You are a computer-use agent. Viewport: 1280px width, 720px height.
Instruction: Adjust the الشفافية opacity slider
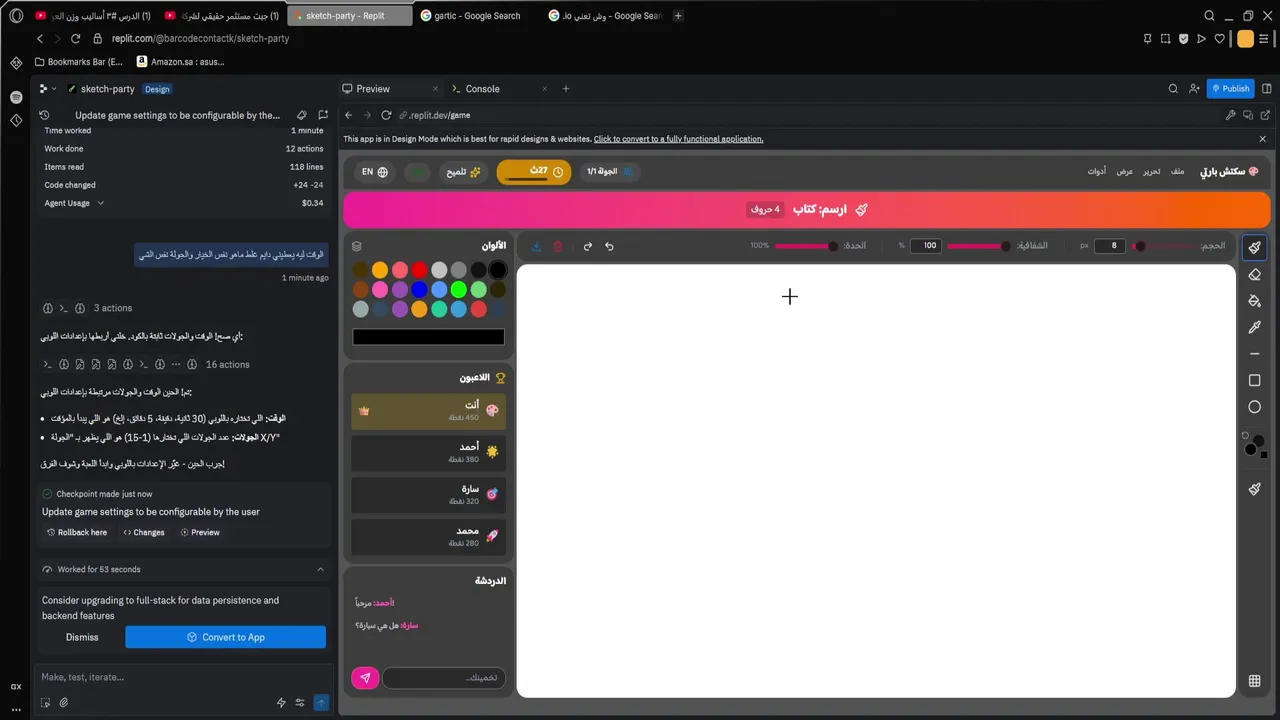point(979,246)
